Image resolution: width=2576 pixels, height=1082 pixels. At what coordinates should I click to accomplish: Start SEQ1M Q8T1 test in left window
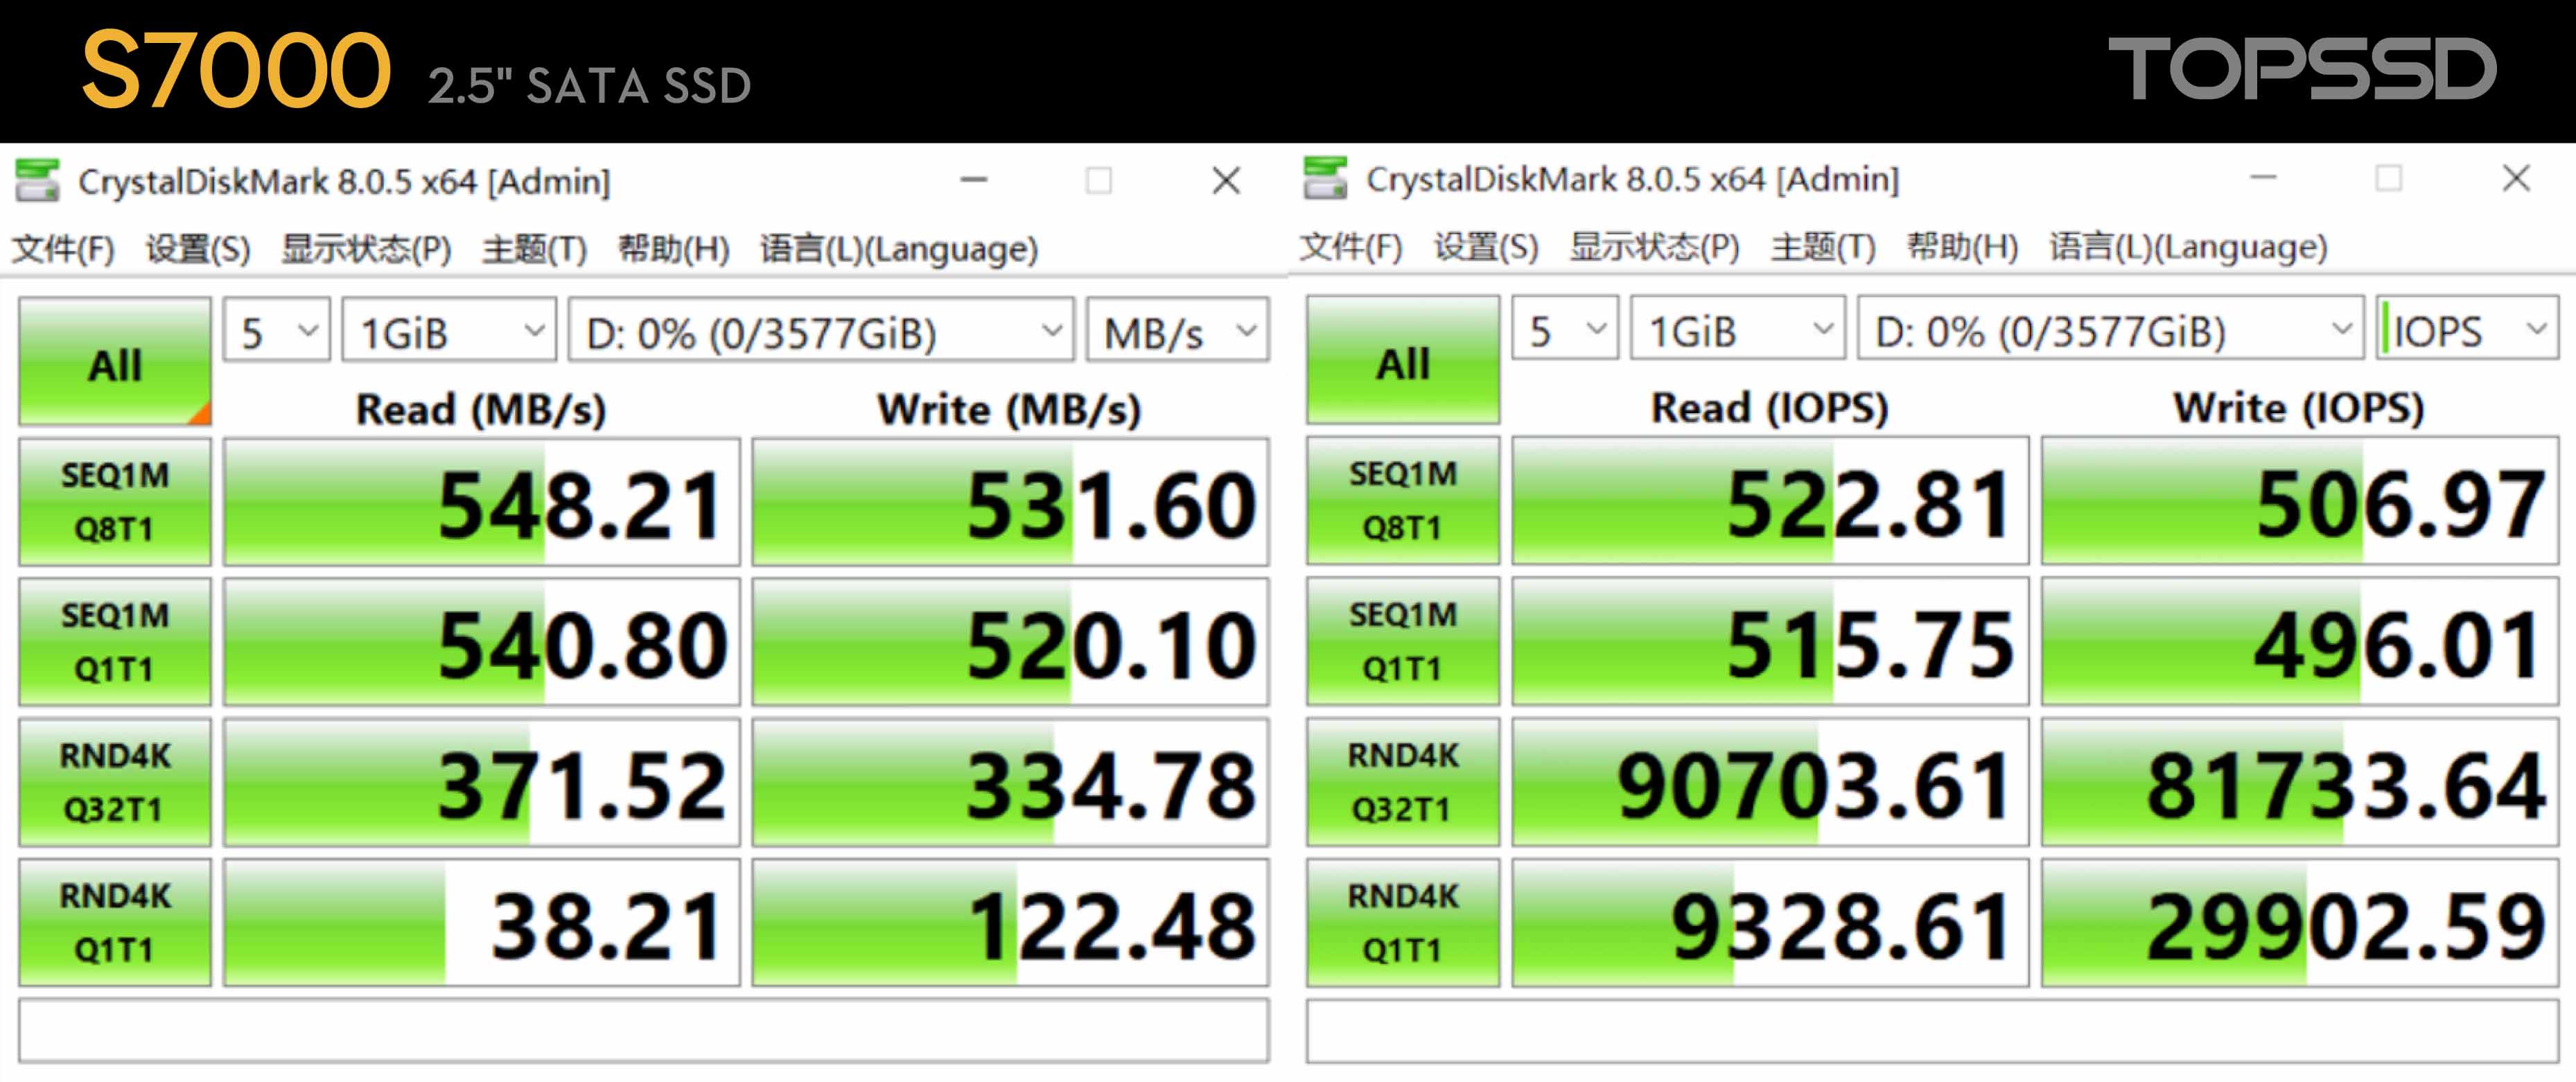[x=115, y=502]
